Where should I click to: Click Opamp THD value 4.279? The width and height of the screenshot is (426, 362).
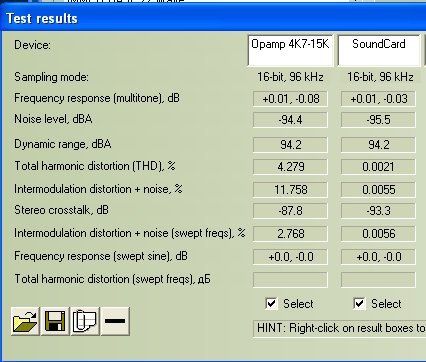click(x=290, y=167)
